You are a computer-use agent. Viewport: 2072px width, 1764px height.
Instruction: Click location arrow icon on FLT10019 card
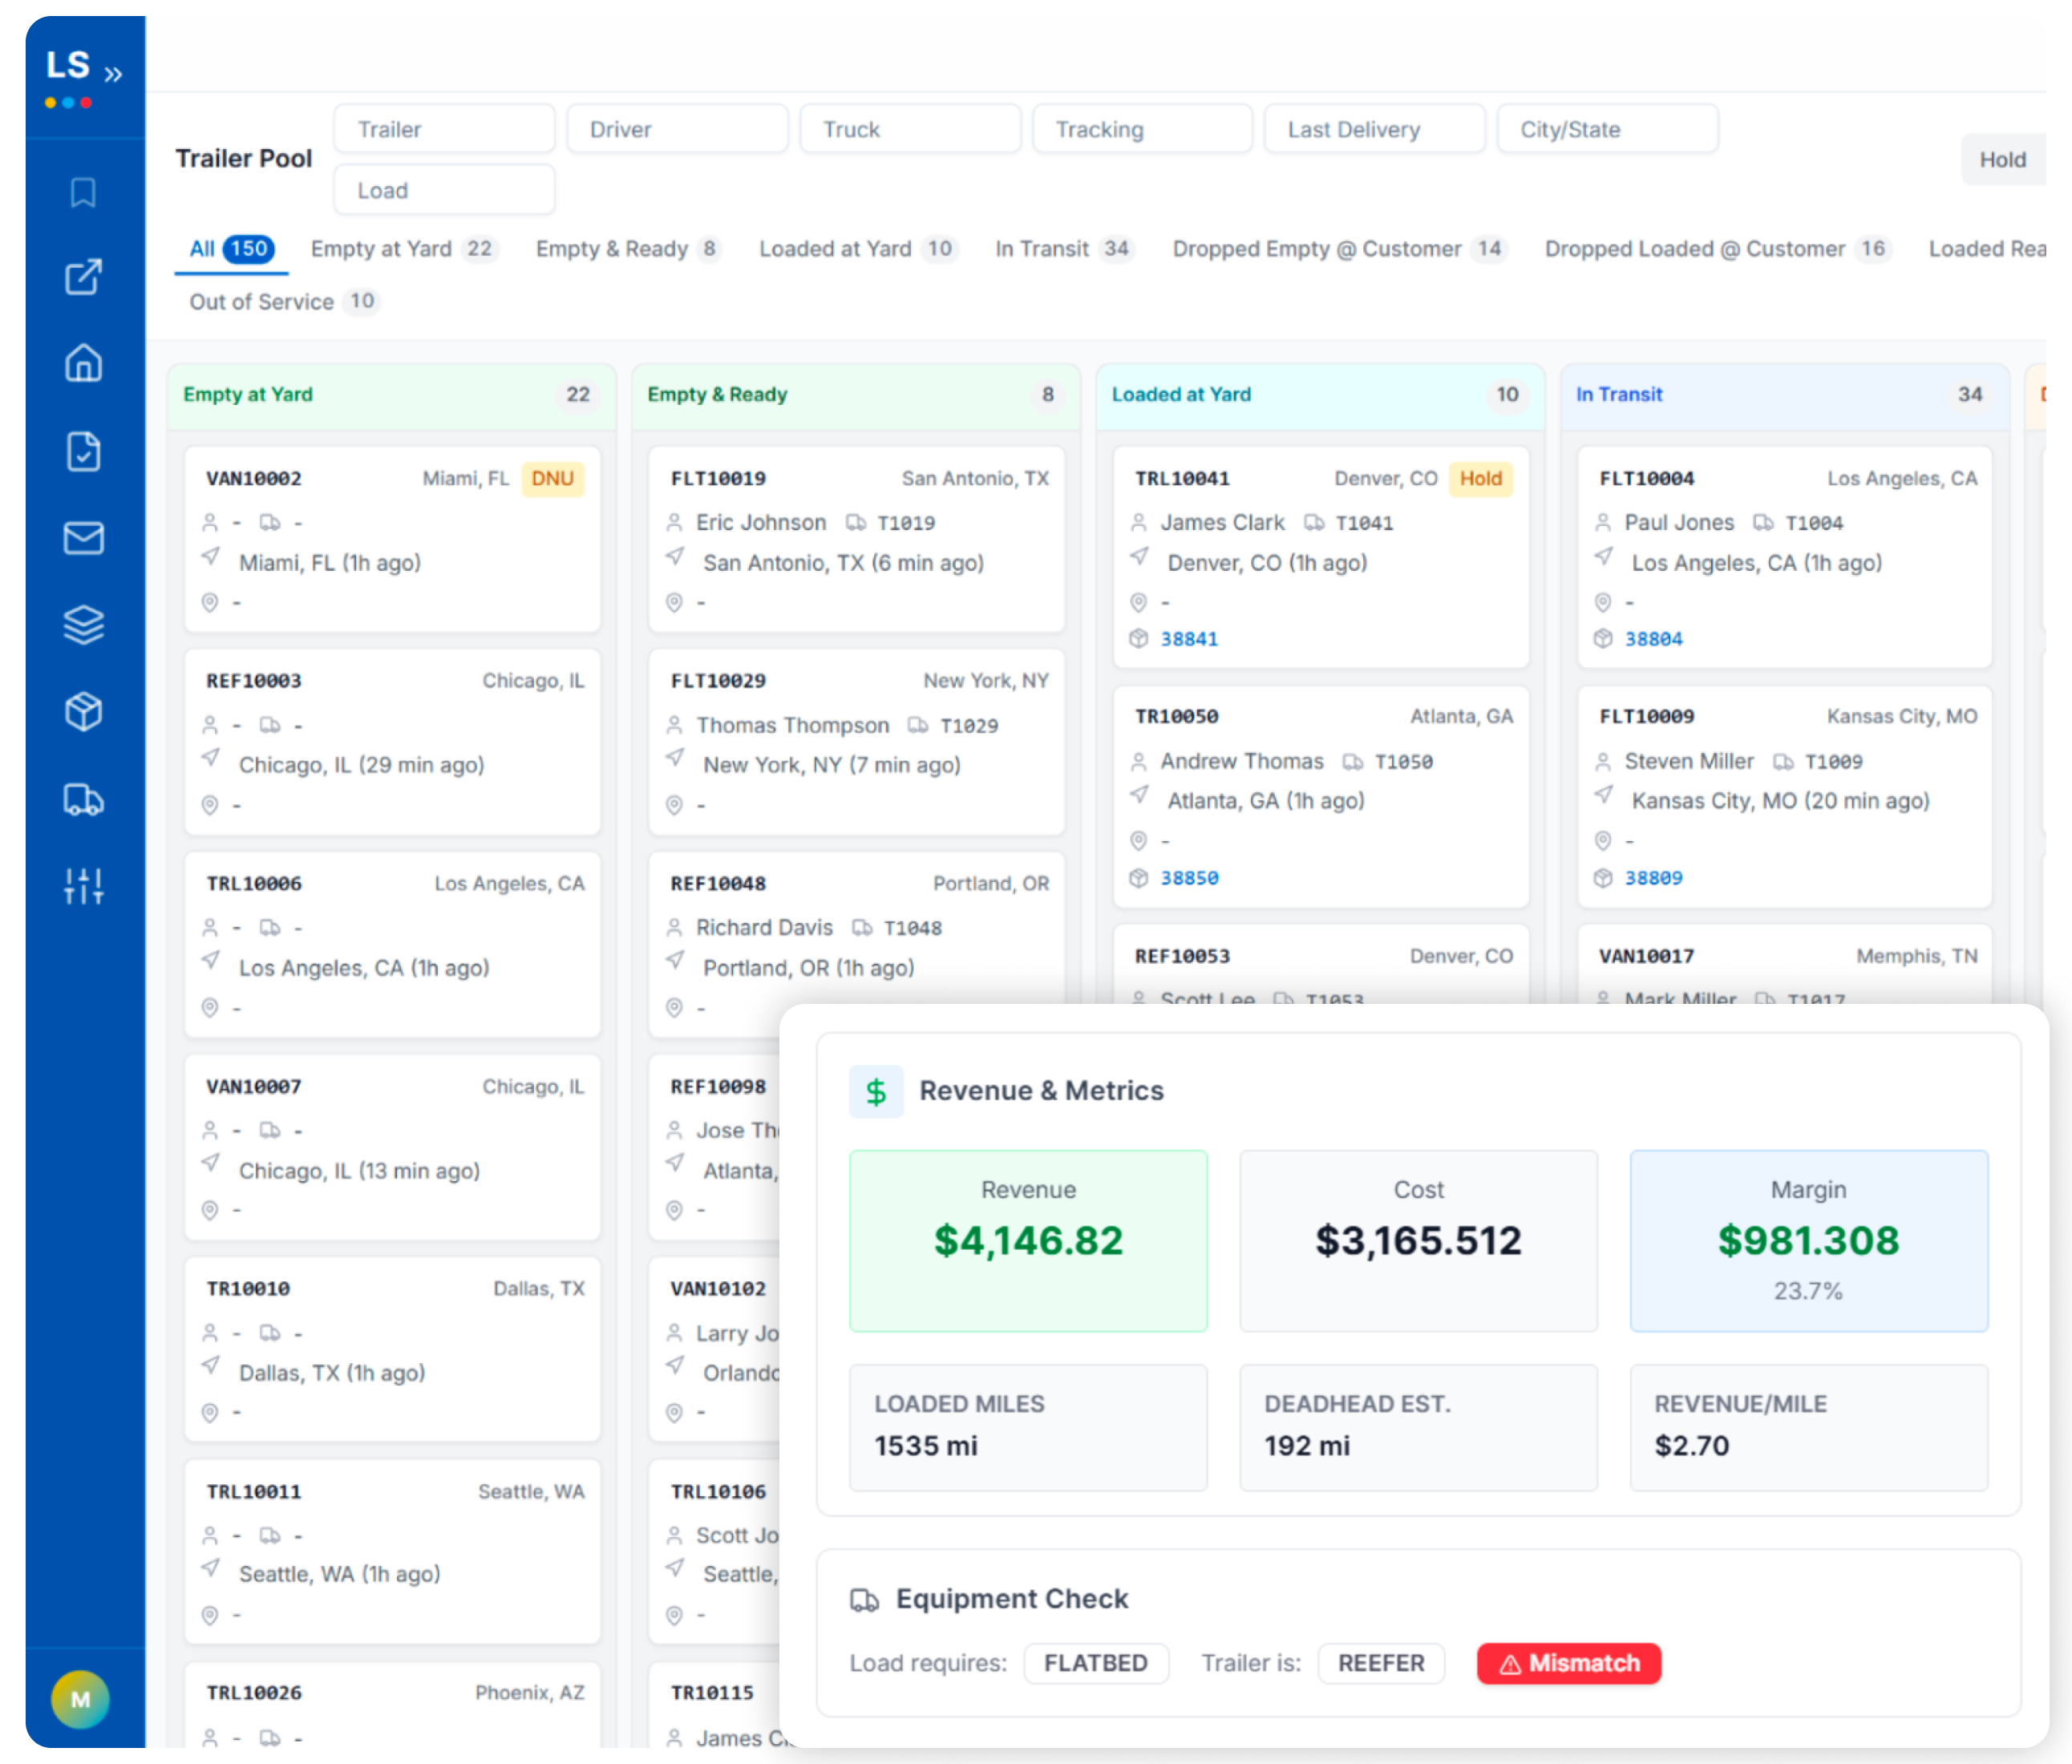[x=675, y=556]
